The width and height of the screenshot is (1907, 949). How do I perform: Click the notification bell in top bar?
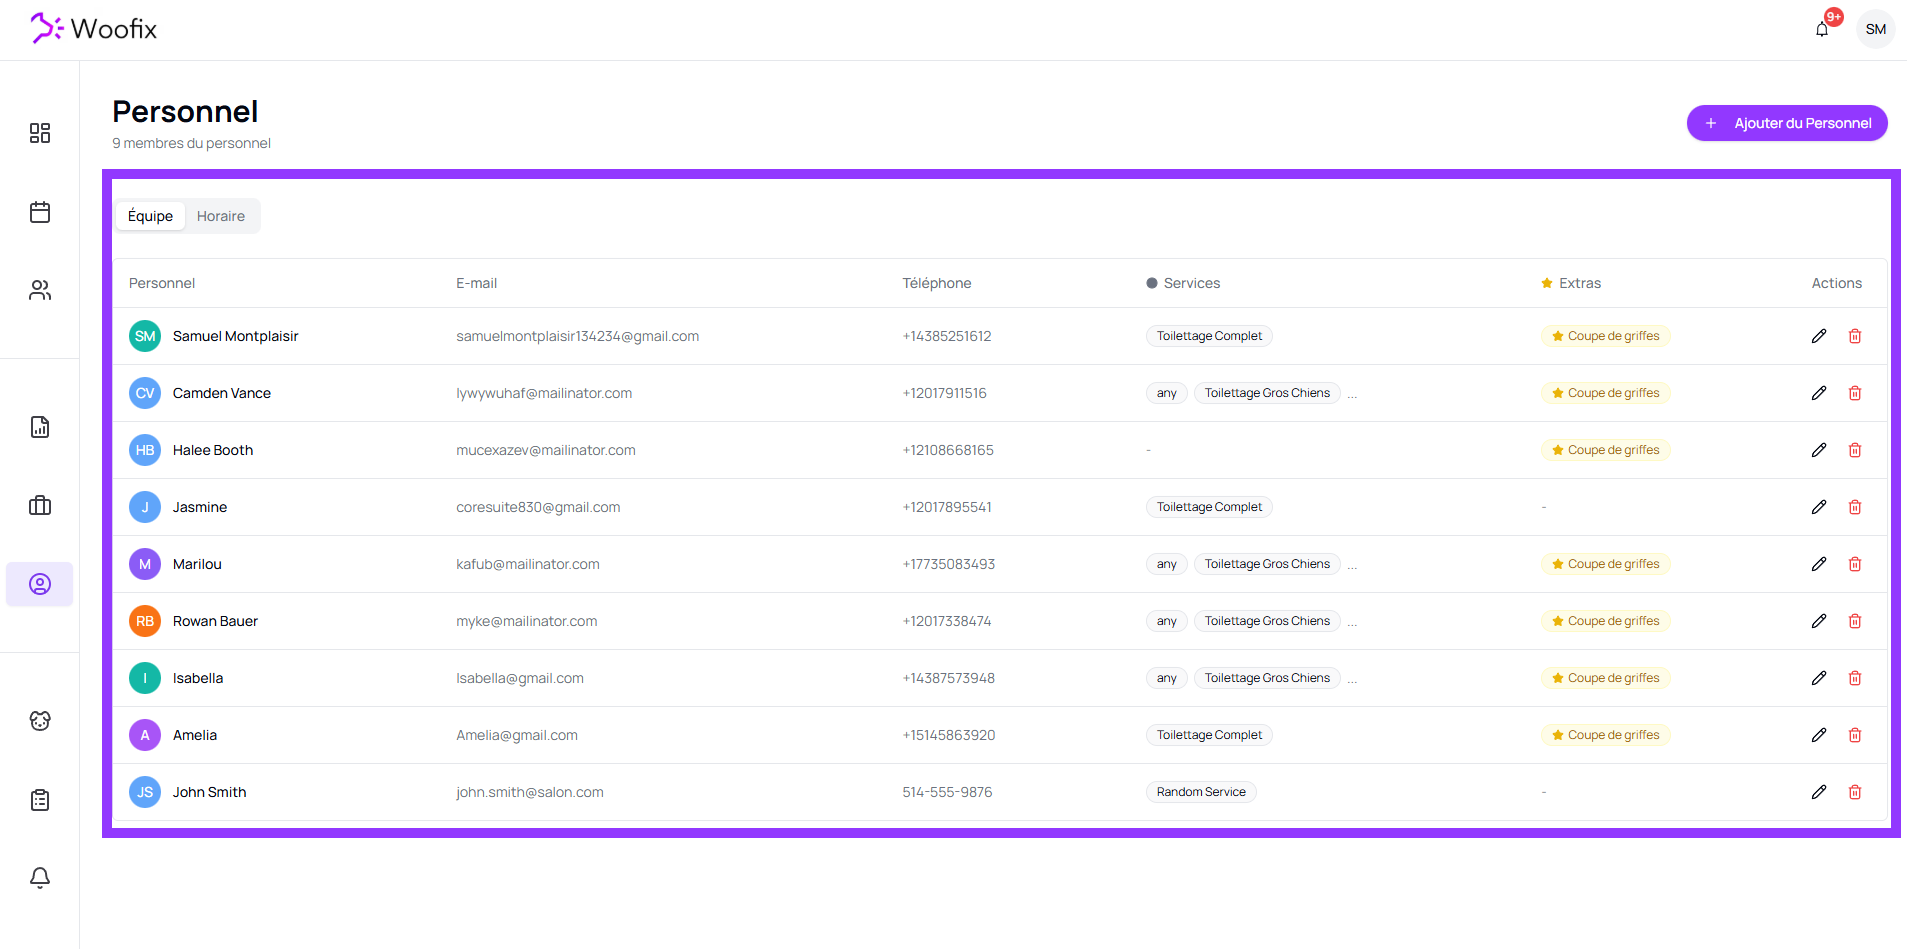[1822, 29]
